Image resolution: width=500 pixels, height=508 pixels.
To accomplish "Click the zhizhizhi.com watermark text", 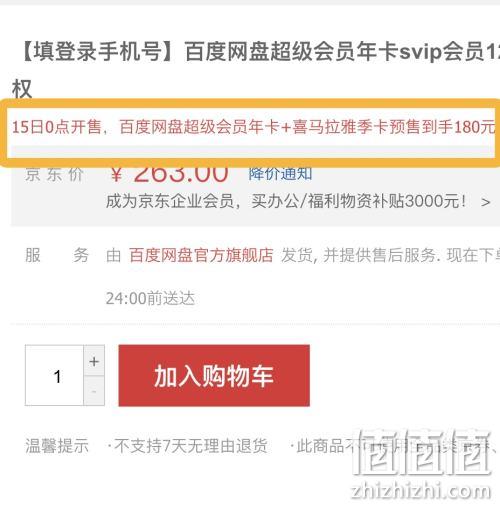I will [421, 491].
